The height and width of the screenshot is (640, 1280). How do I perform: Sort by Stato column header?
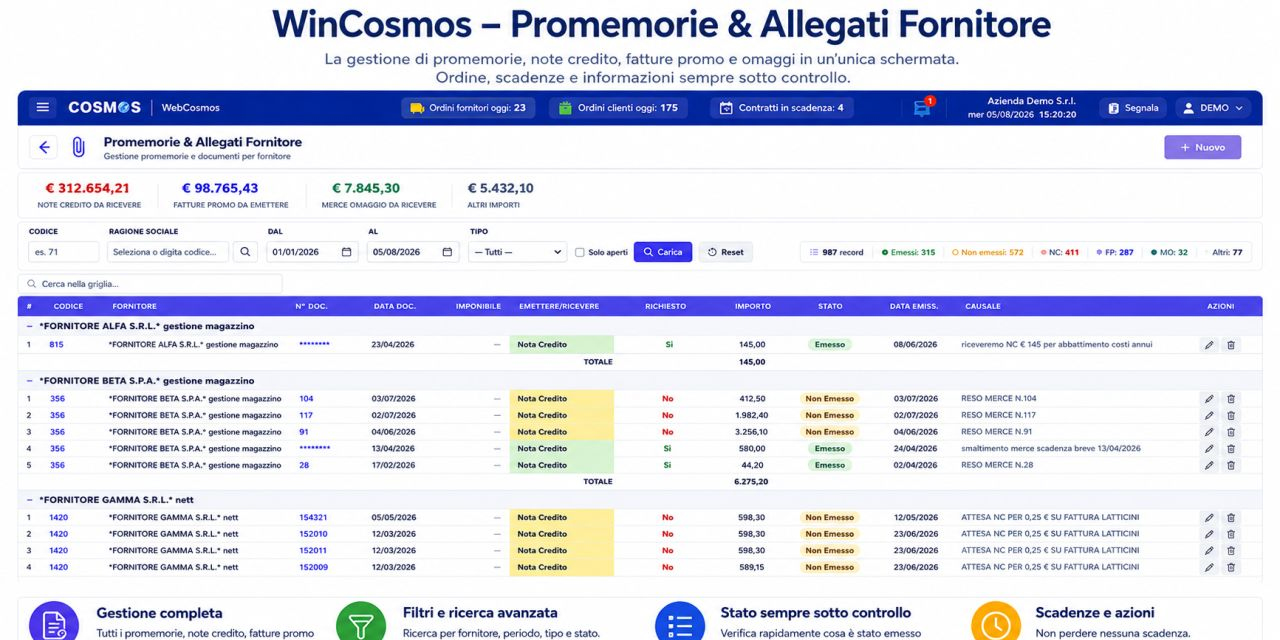click(x=830, y=306)
